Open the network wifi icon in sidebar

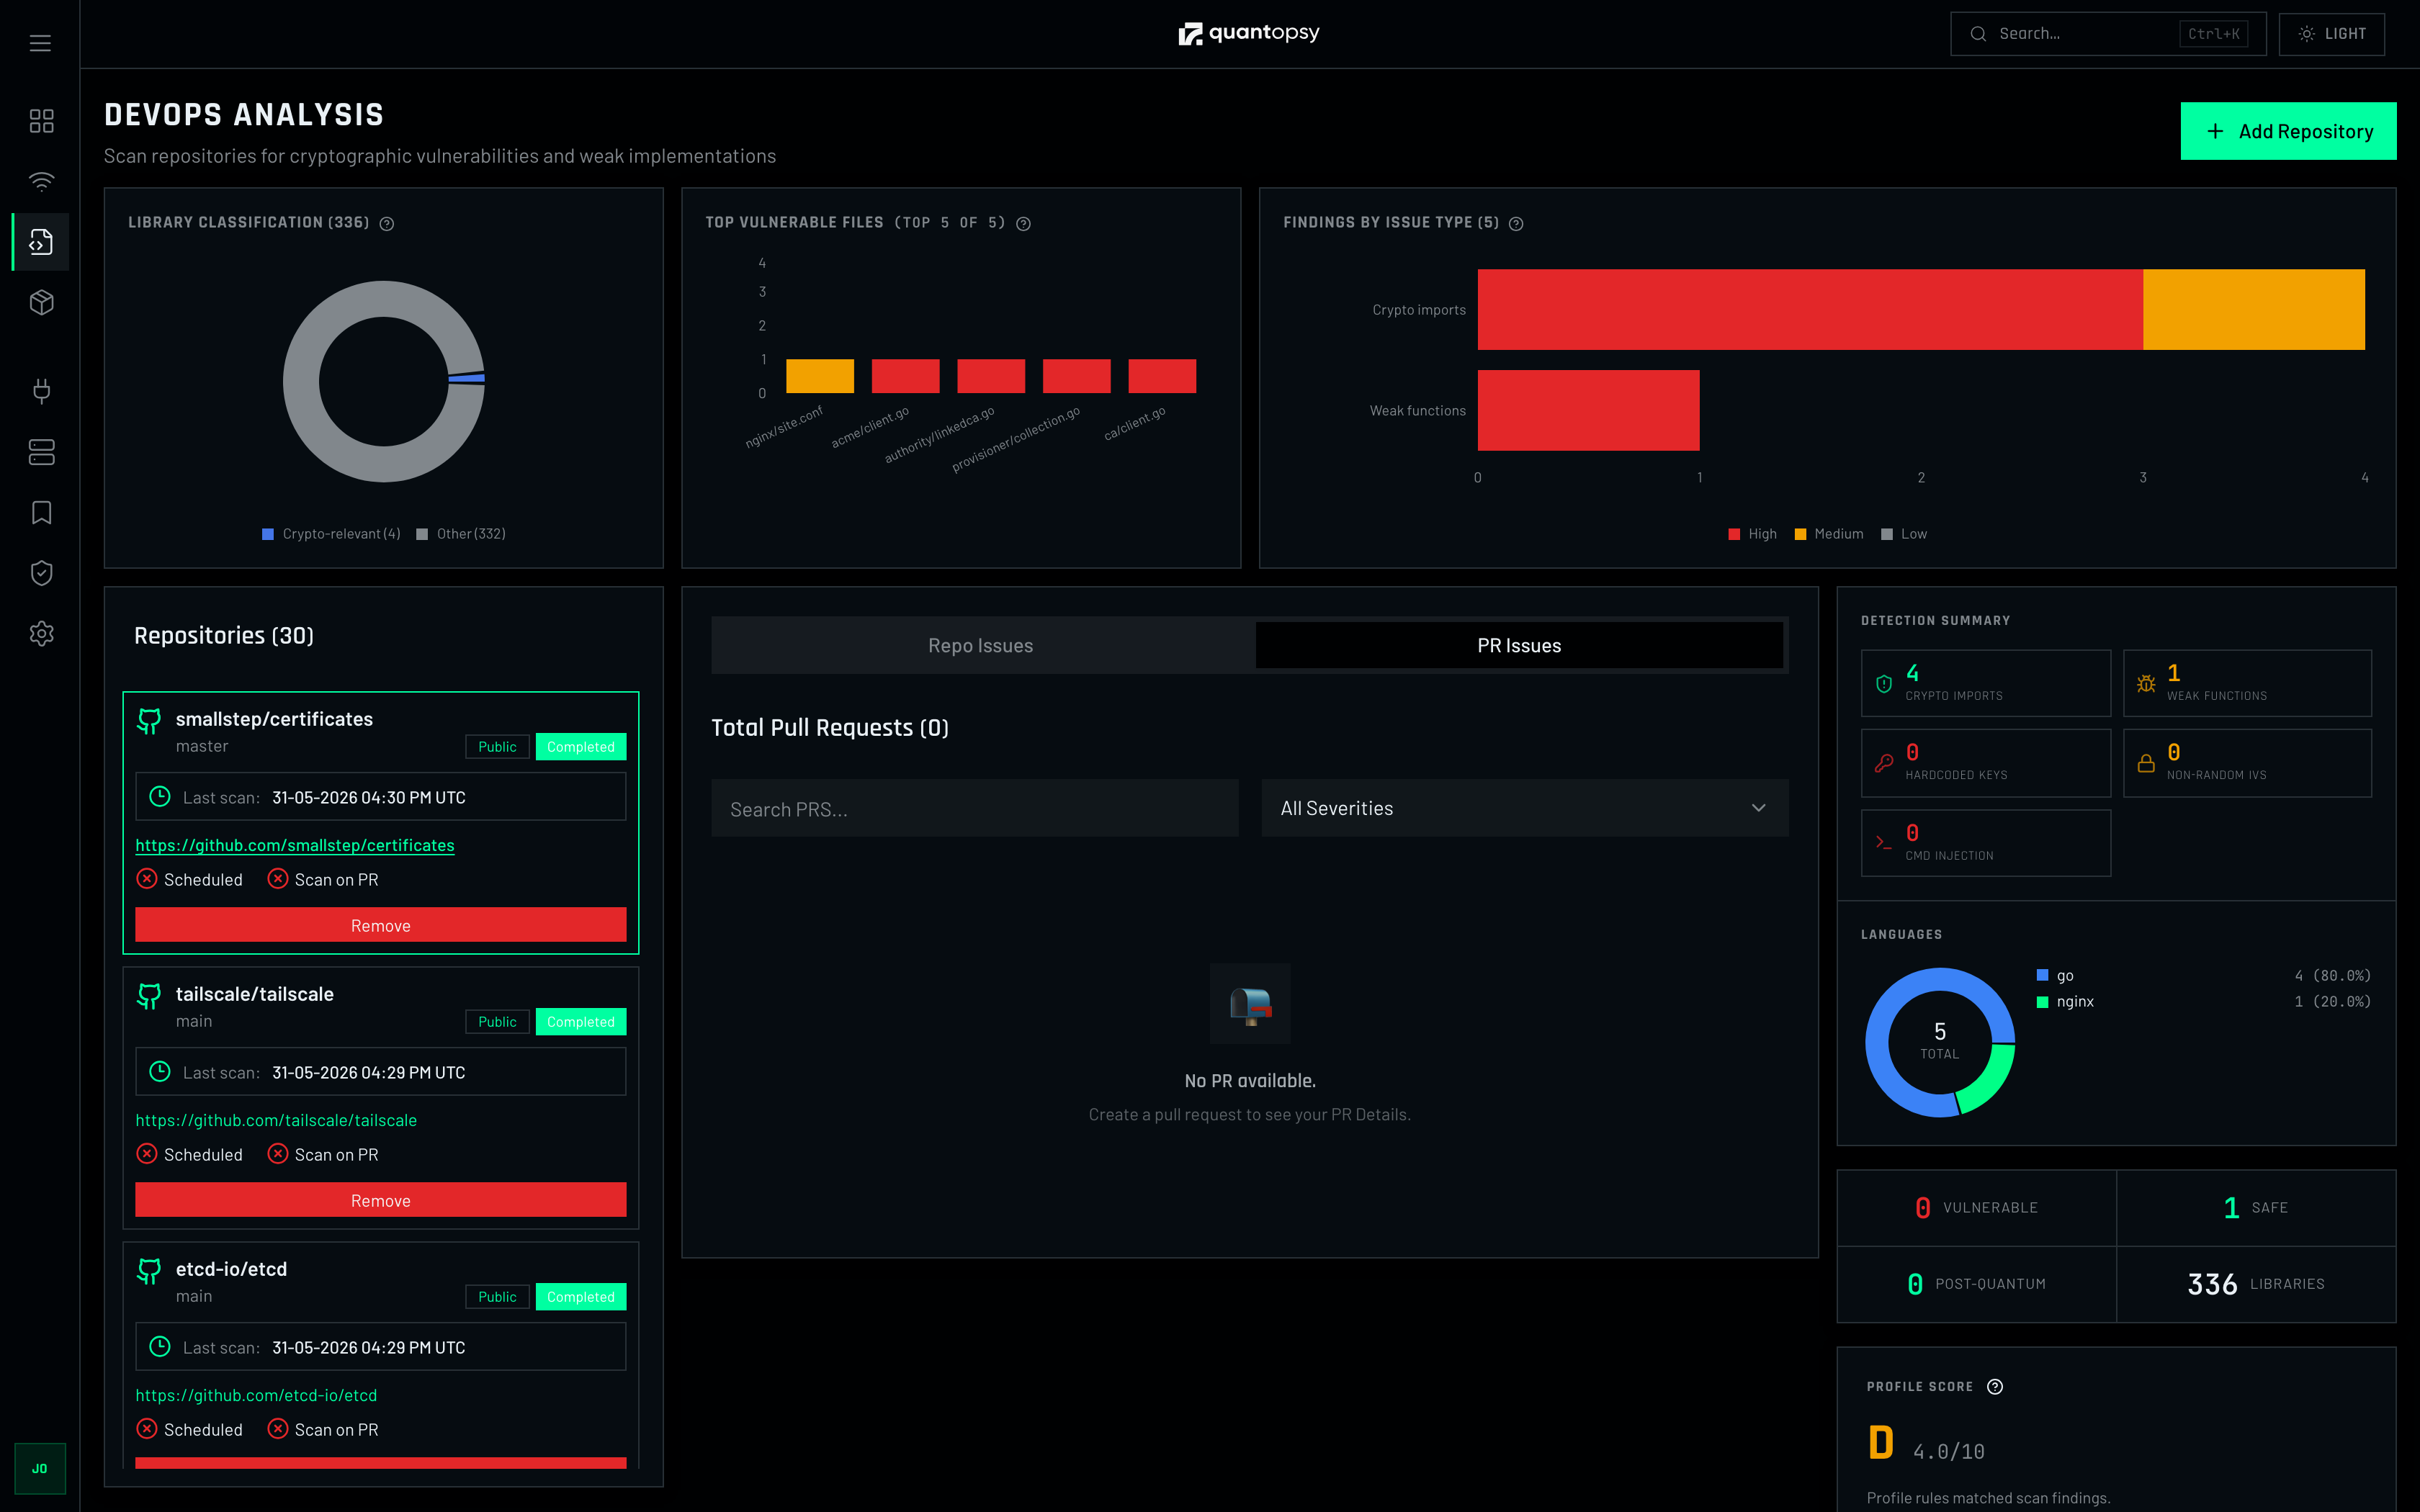41,181
